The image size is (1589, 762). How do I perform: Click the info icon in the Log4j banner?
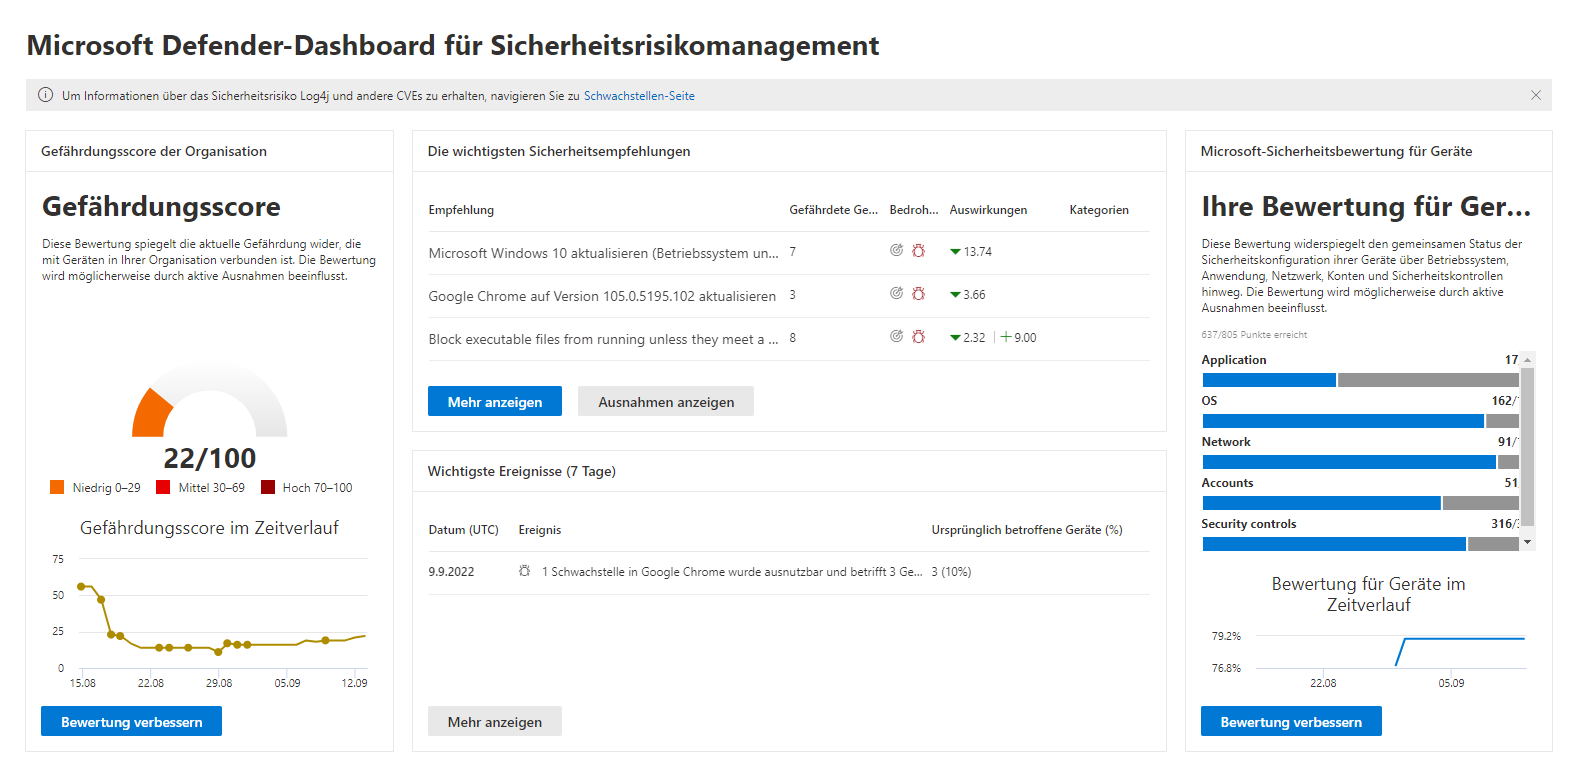pyautogui.click(x=45, y=95)
